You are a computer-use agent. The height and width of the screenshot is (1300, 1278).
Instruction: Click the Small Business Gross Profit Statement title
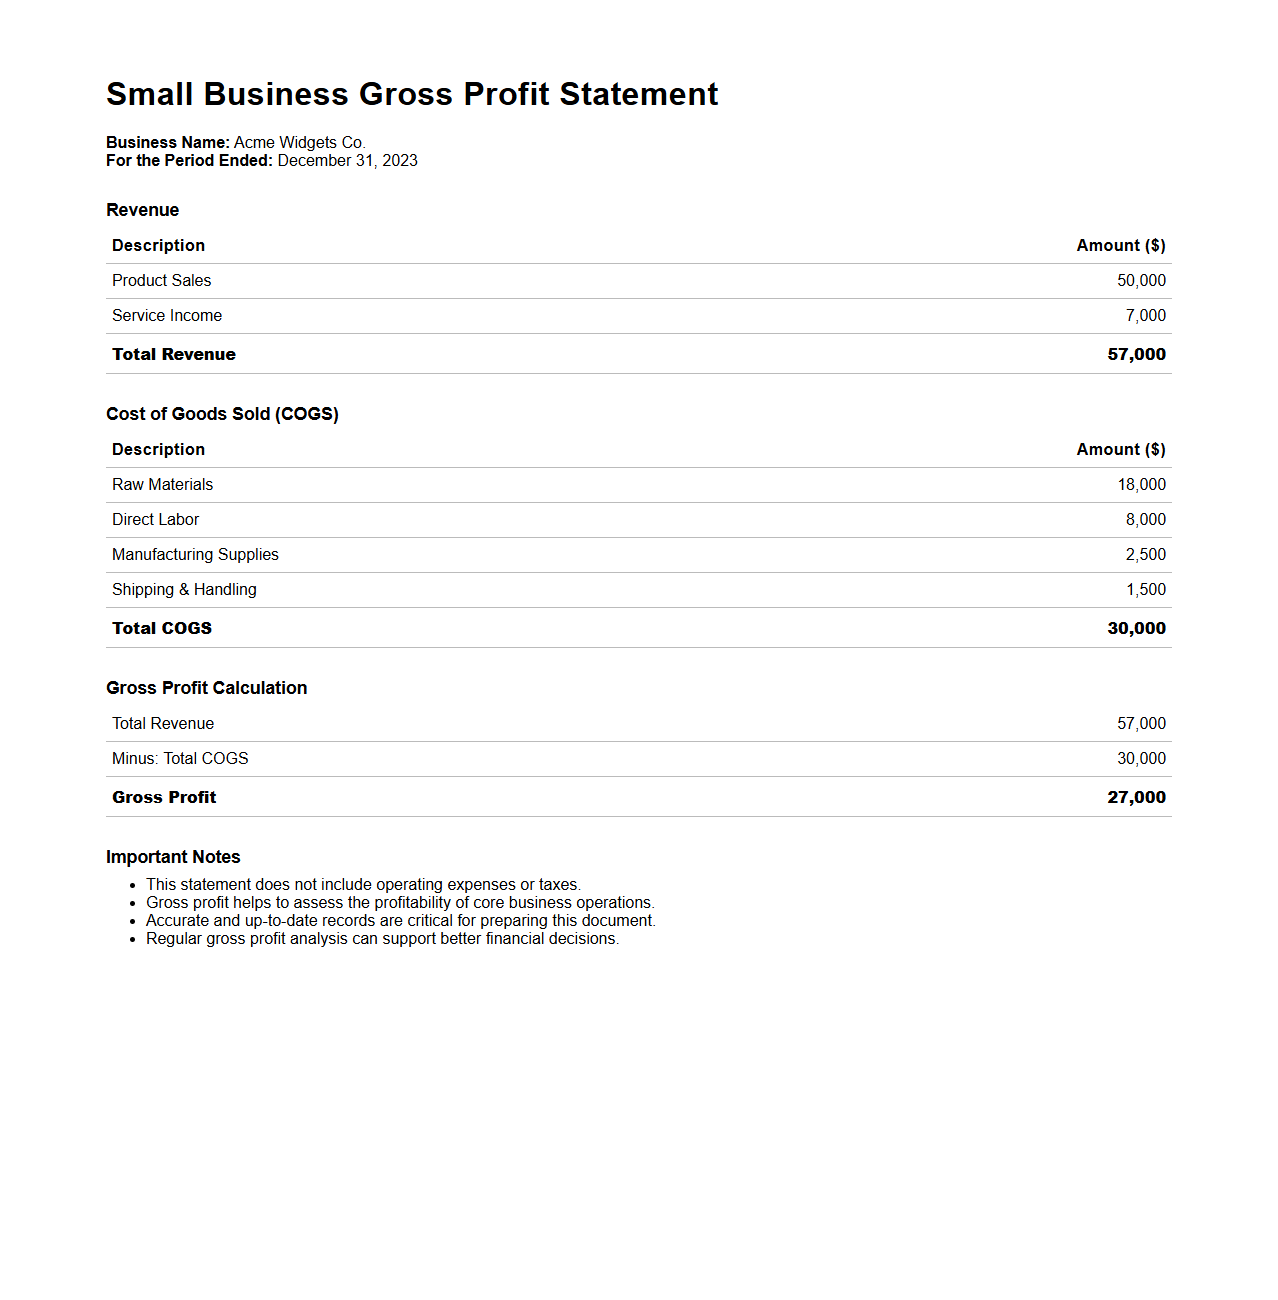pyautogui.click(x=412, y=94)
